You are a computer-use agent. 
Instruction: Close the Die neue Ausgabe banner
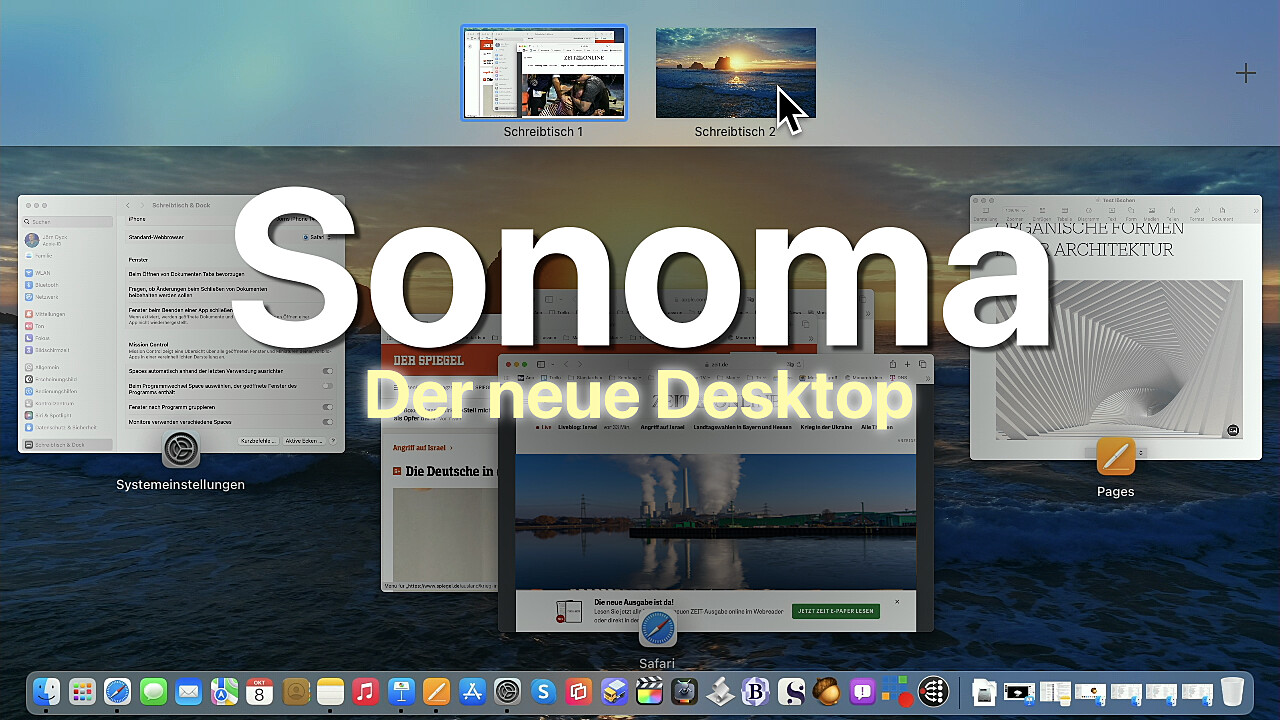pos(897,601)
